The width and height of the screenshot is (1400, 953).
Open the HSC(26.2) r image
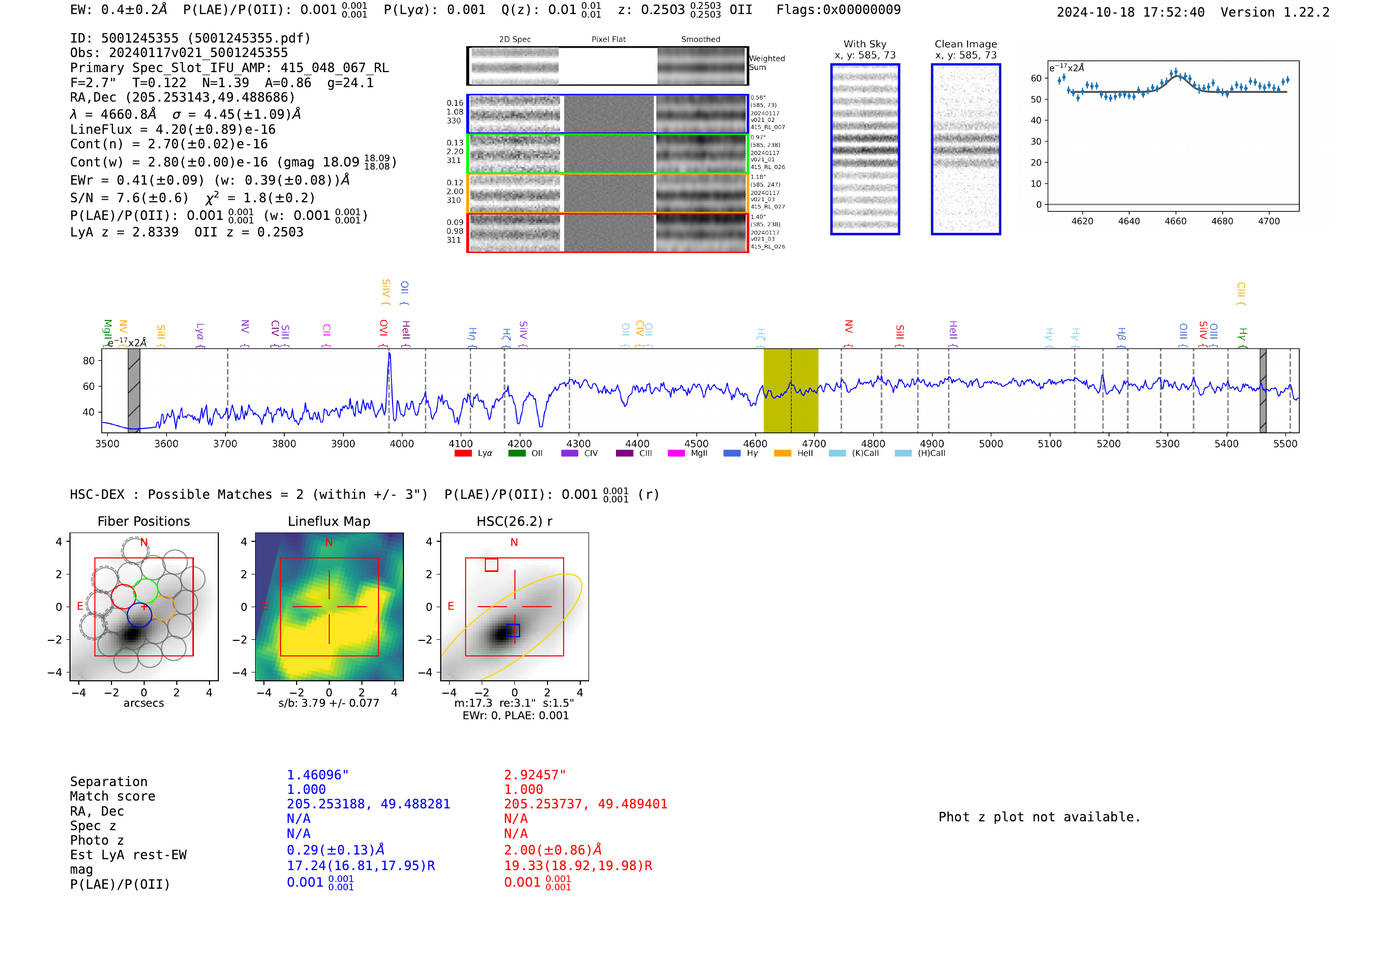pyautogui.click(x=514, y=607)
